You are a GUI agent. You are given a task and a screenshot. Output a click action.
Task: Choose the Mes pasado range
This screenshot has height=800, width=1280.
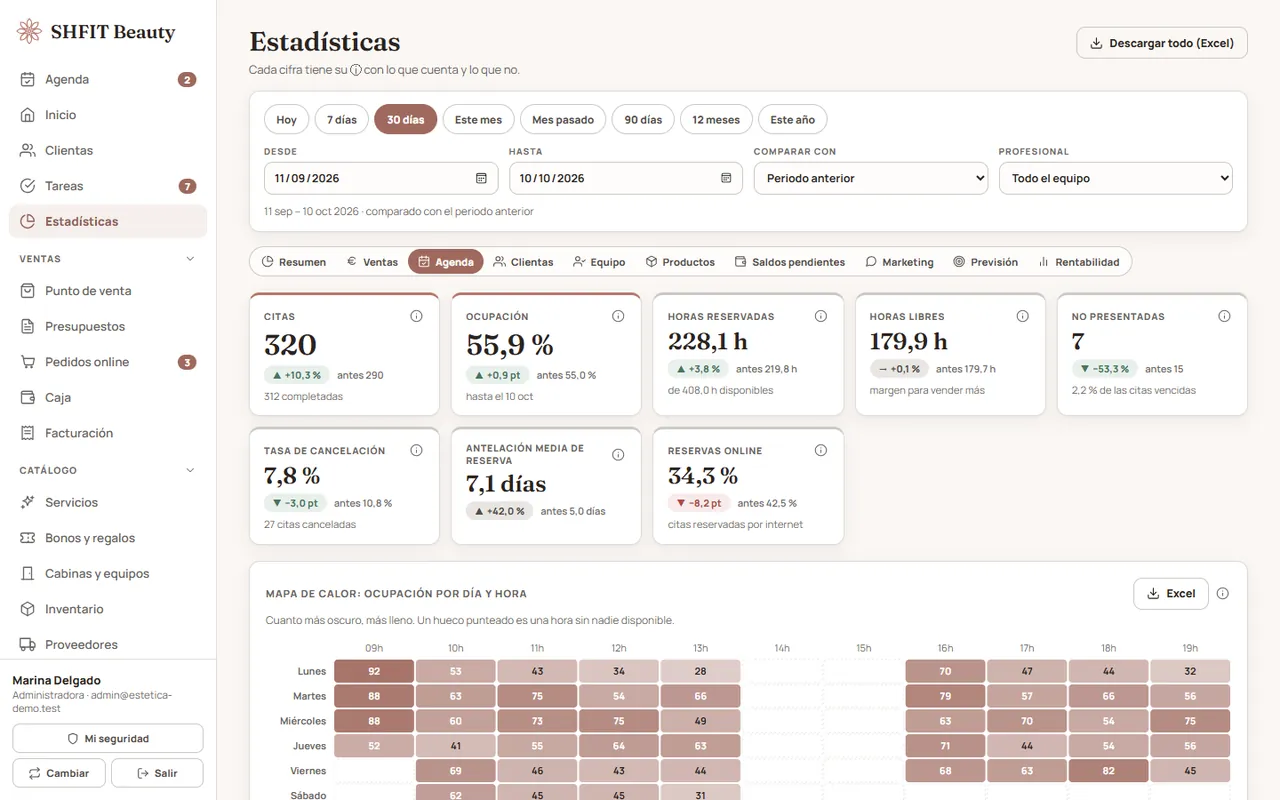[x=563, y=119]
